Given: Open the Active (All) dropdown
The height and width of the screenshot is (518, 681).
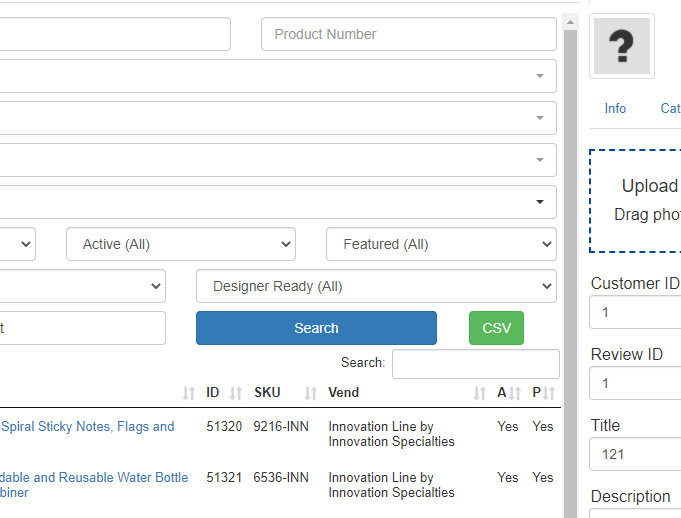Looking at the screenshot, I should tap(181, 244).
